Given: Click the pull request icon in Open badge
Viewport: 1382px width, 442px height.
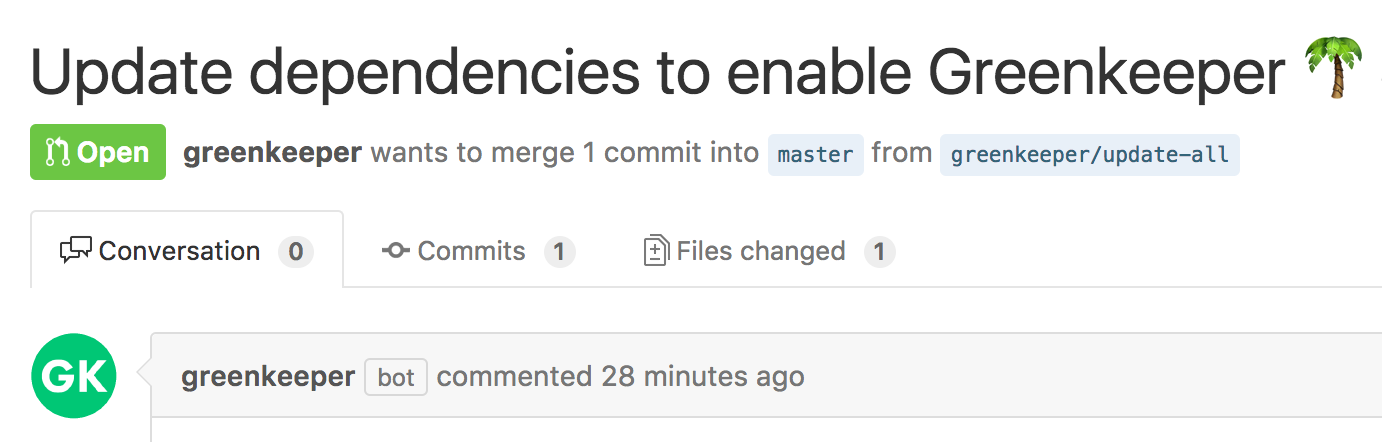Looking at the screenshot, I should click(56, 153).
